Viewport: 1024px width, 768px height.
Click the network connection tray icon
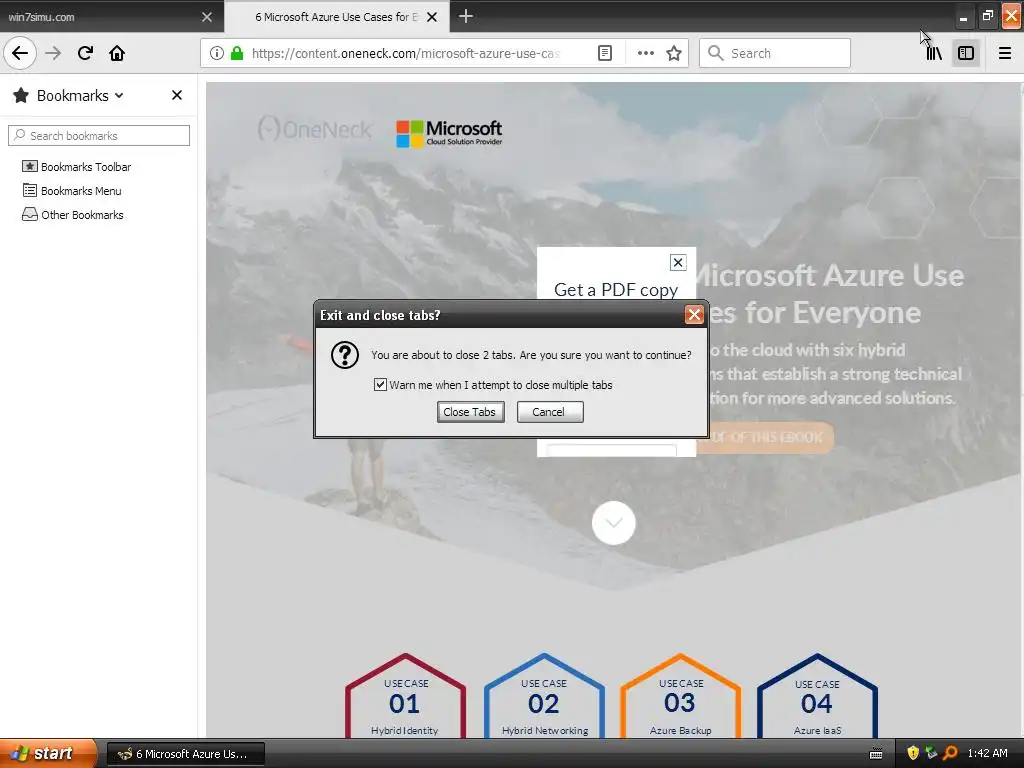(x=931, y=753)
